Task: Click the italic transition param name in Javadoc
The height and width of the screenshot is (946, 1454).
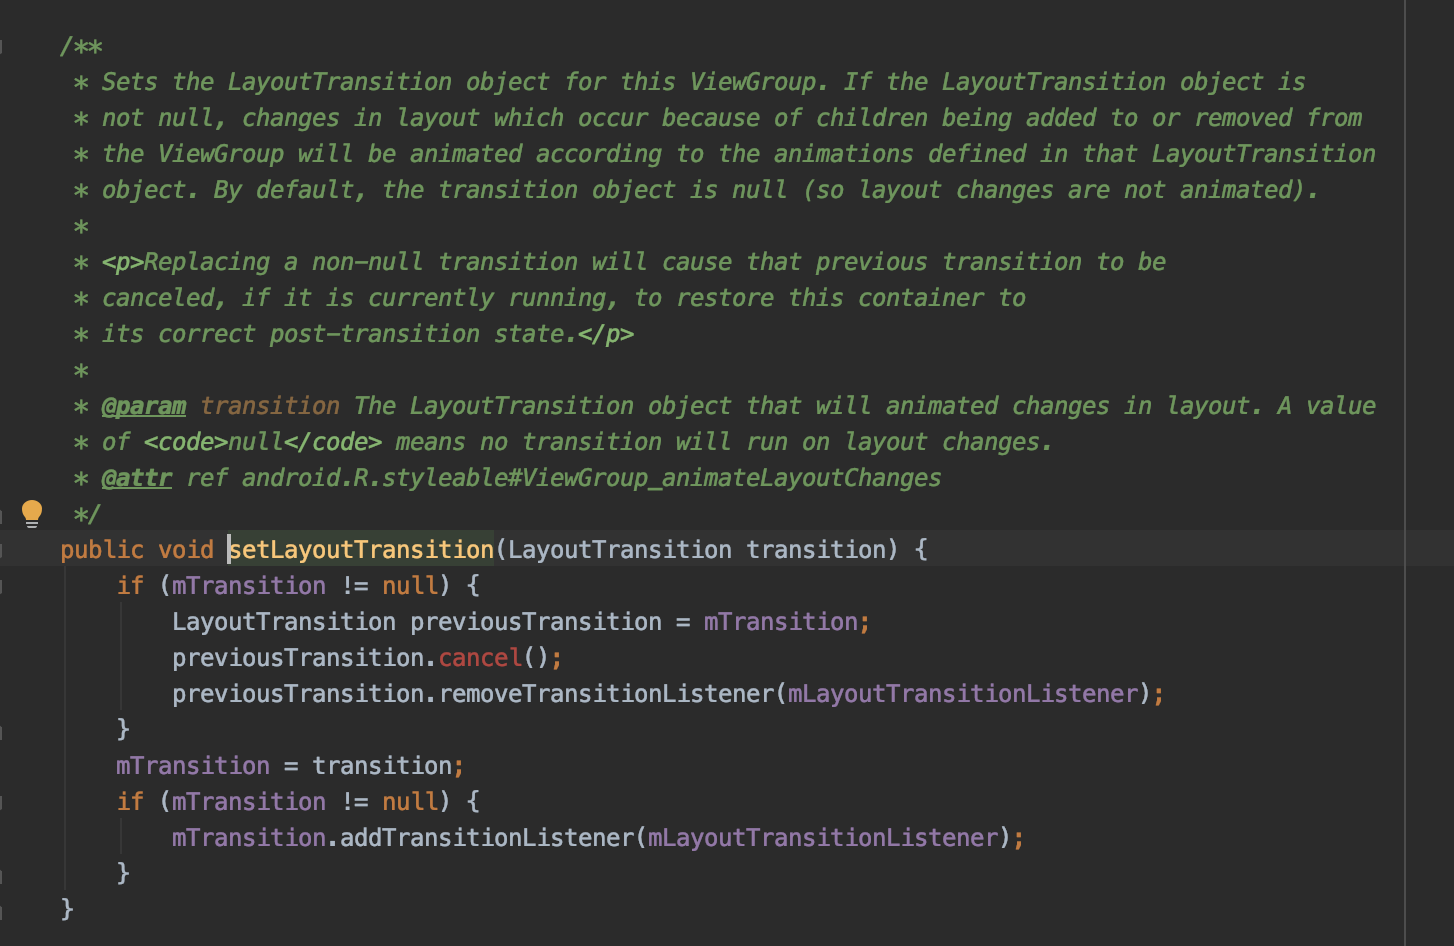Action: pos(270,406)
